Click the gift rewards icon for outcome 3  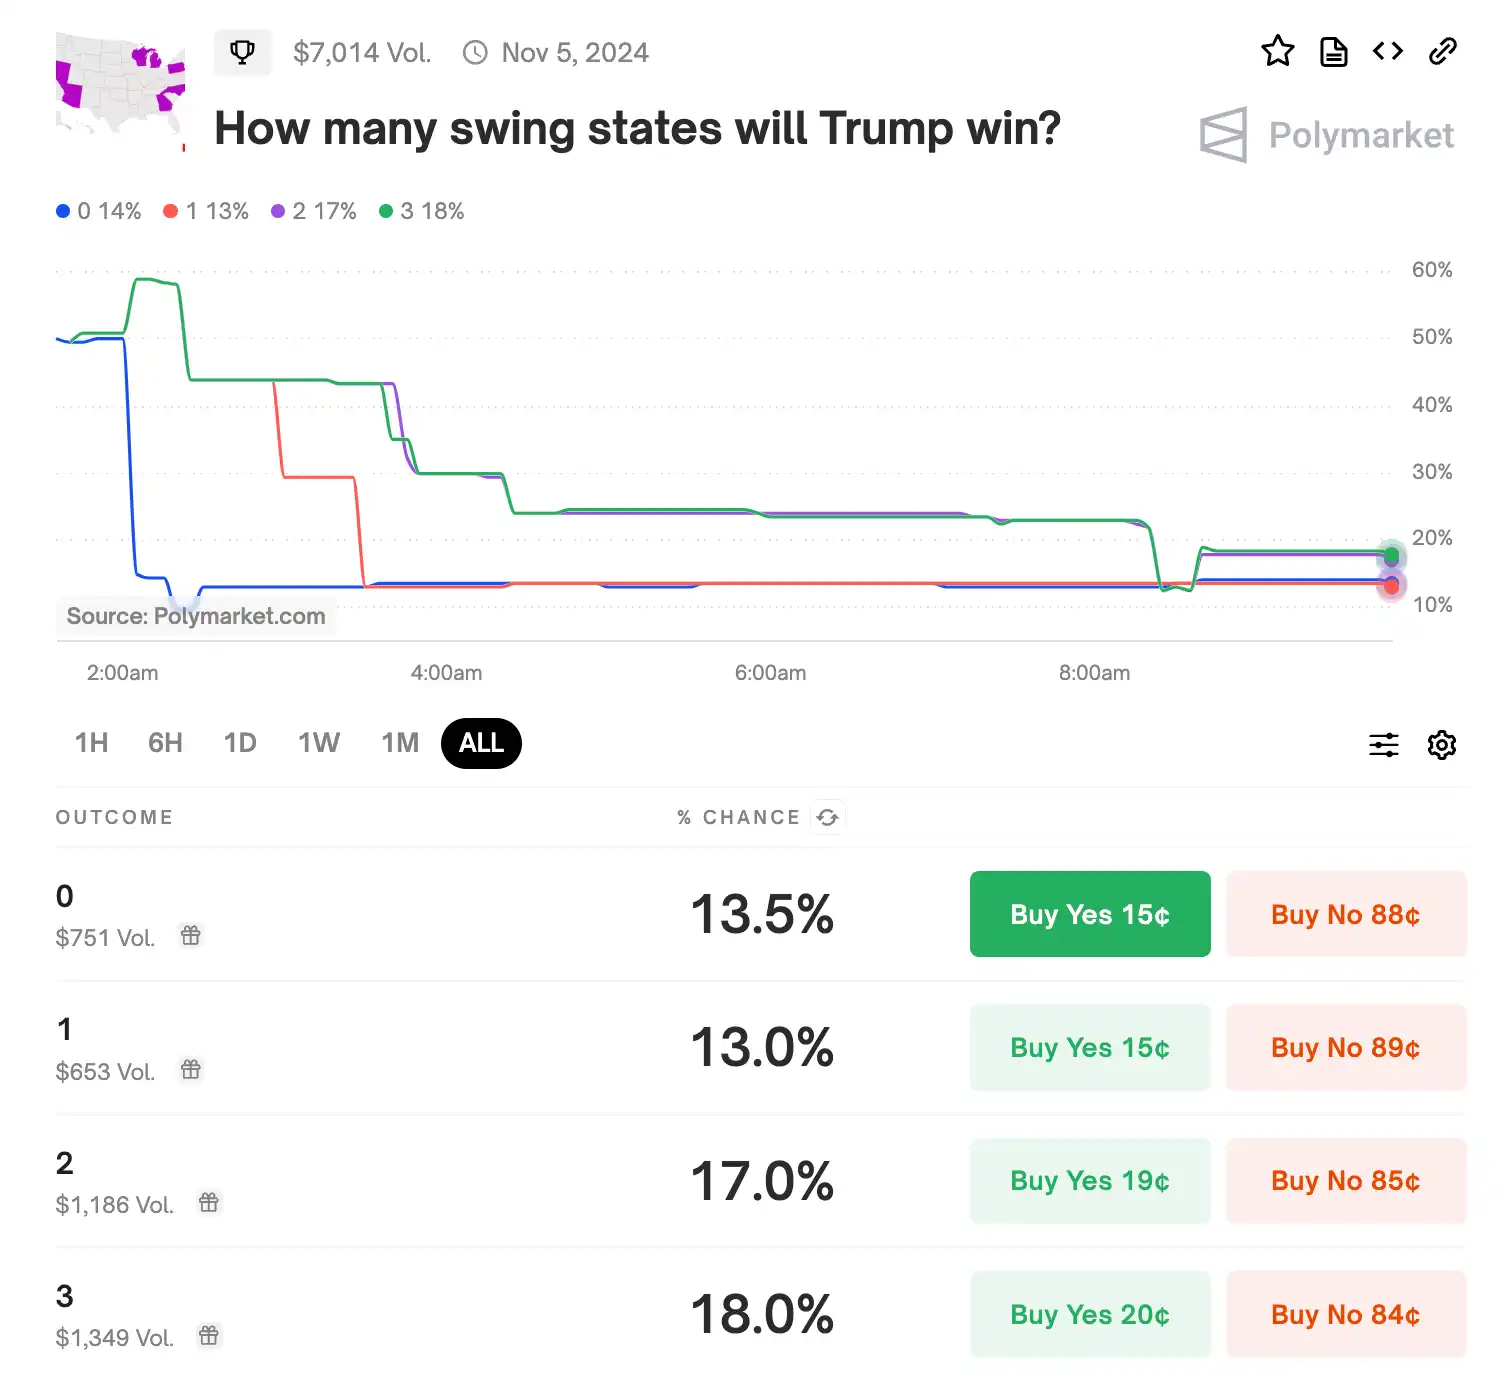tap(208, 1336)
